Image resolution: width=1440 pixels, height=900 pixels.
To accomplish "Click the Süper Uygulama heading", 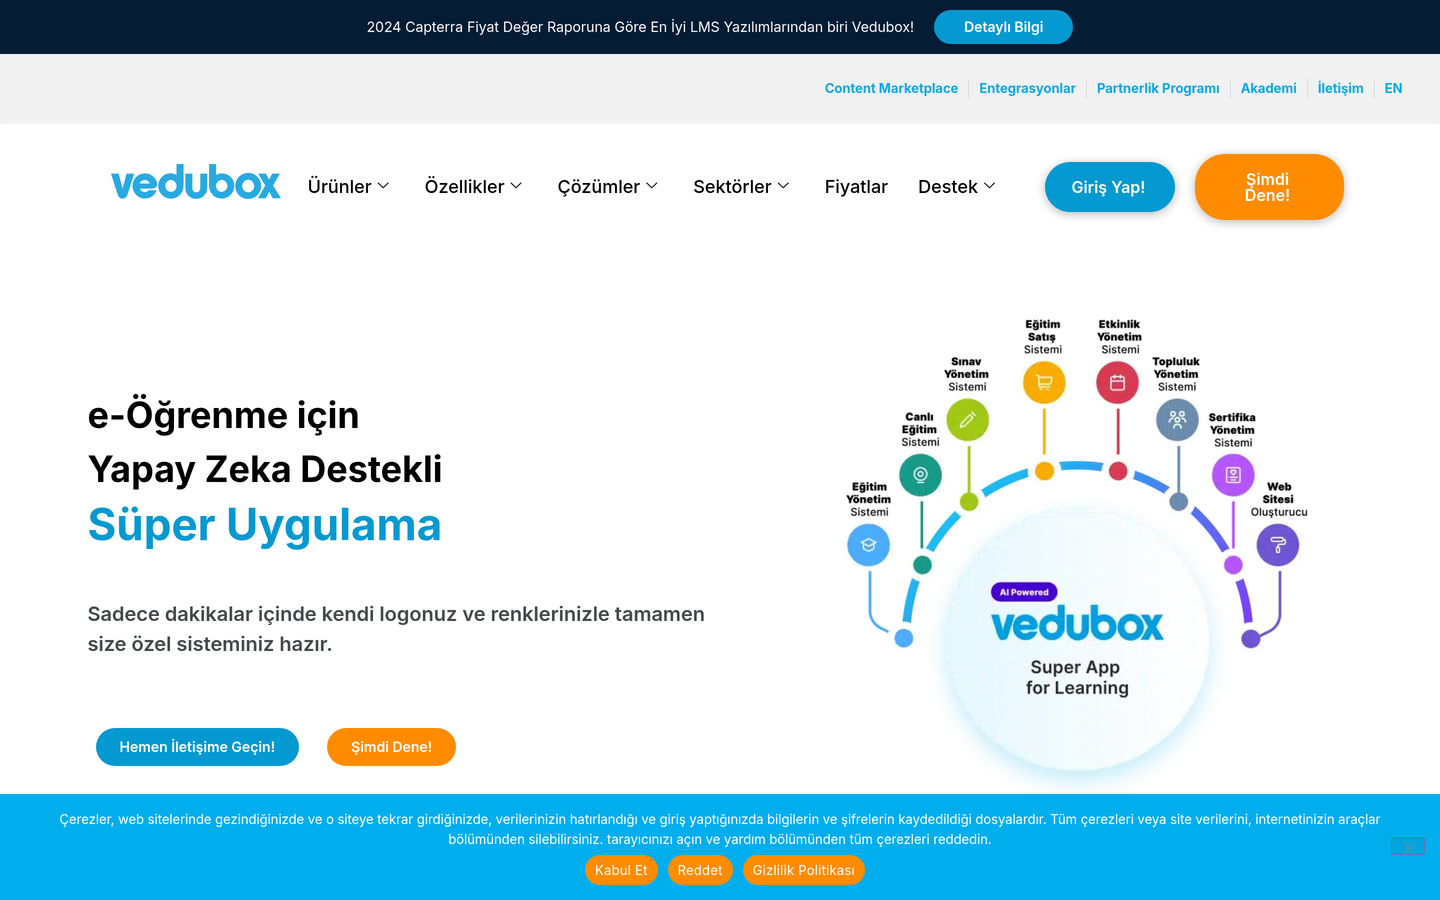I will (x=264, y=525).
